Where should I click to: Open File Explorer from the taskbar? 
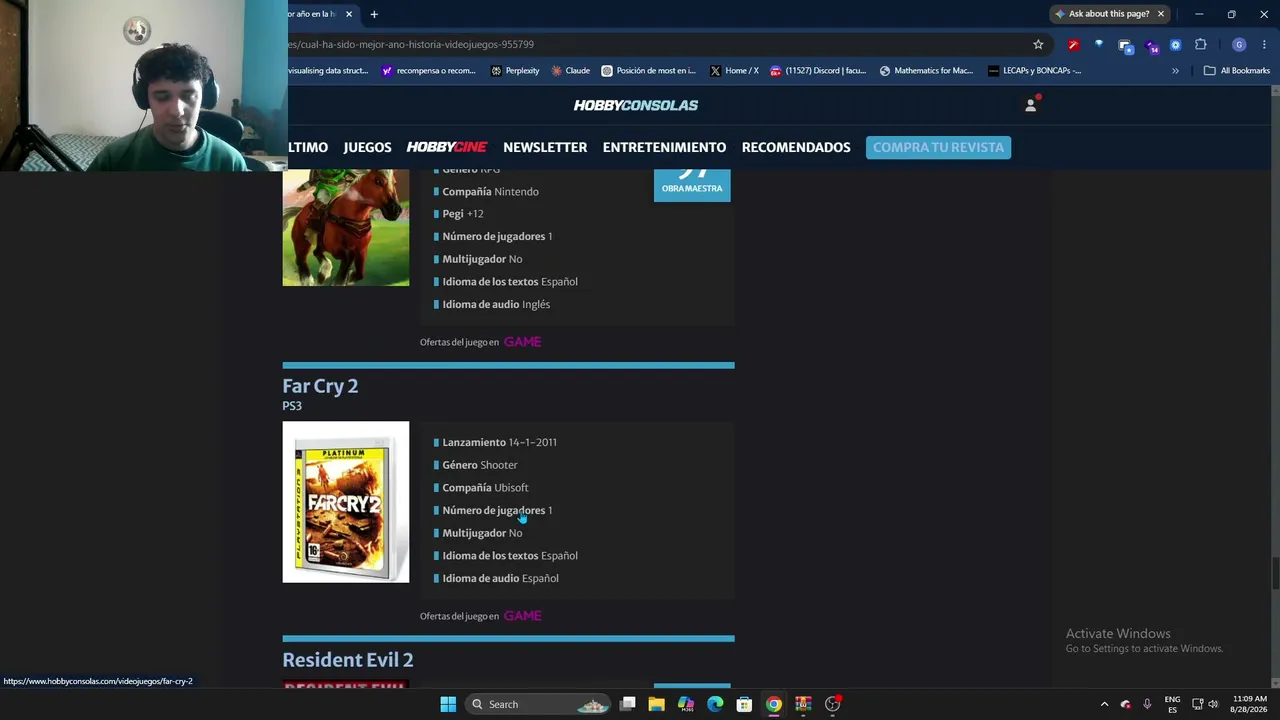[x=657, y=704]
